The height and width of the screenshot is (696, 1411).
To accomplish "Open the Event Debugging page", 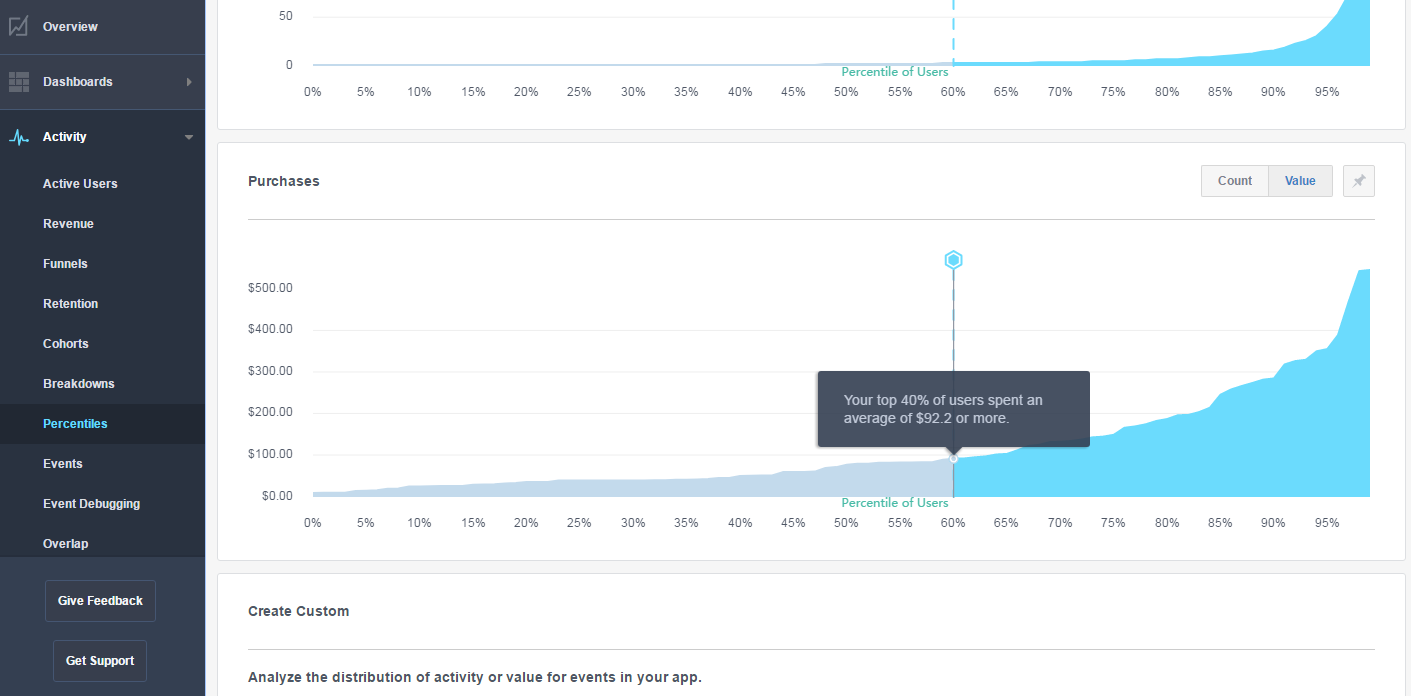I will (92, 504).
